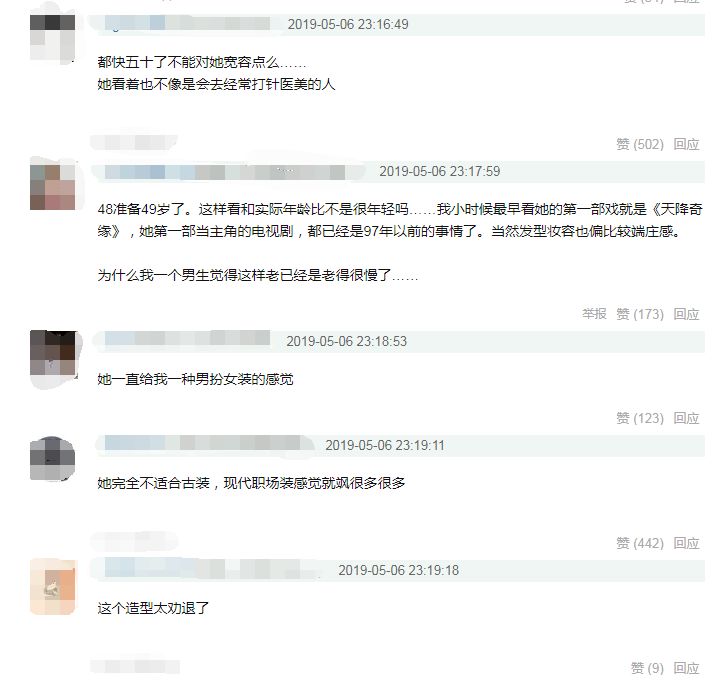Like the comment with 赞 (502)
Viewport: 722px width, 682px height.
[640, 144]
